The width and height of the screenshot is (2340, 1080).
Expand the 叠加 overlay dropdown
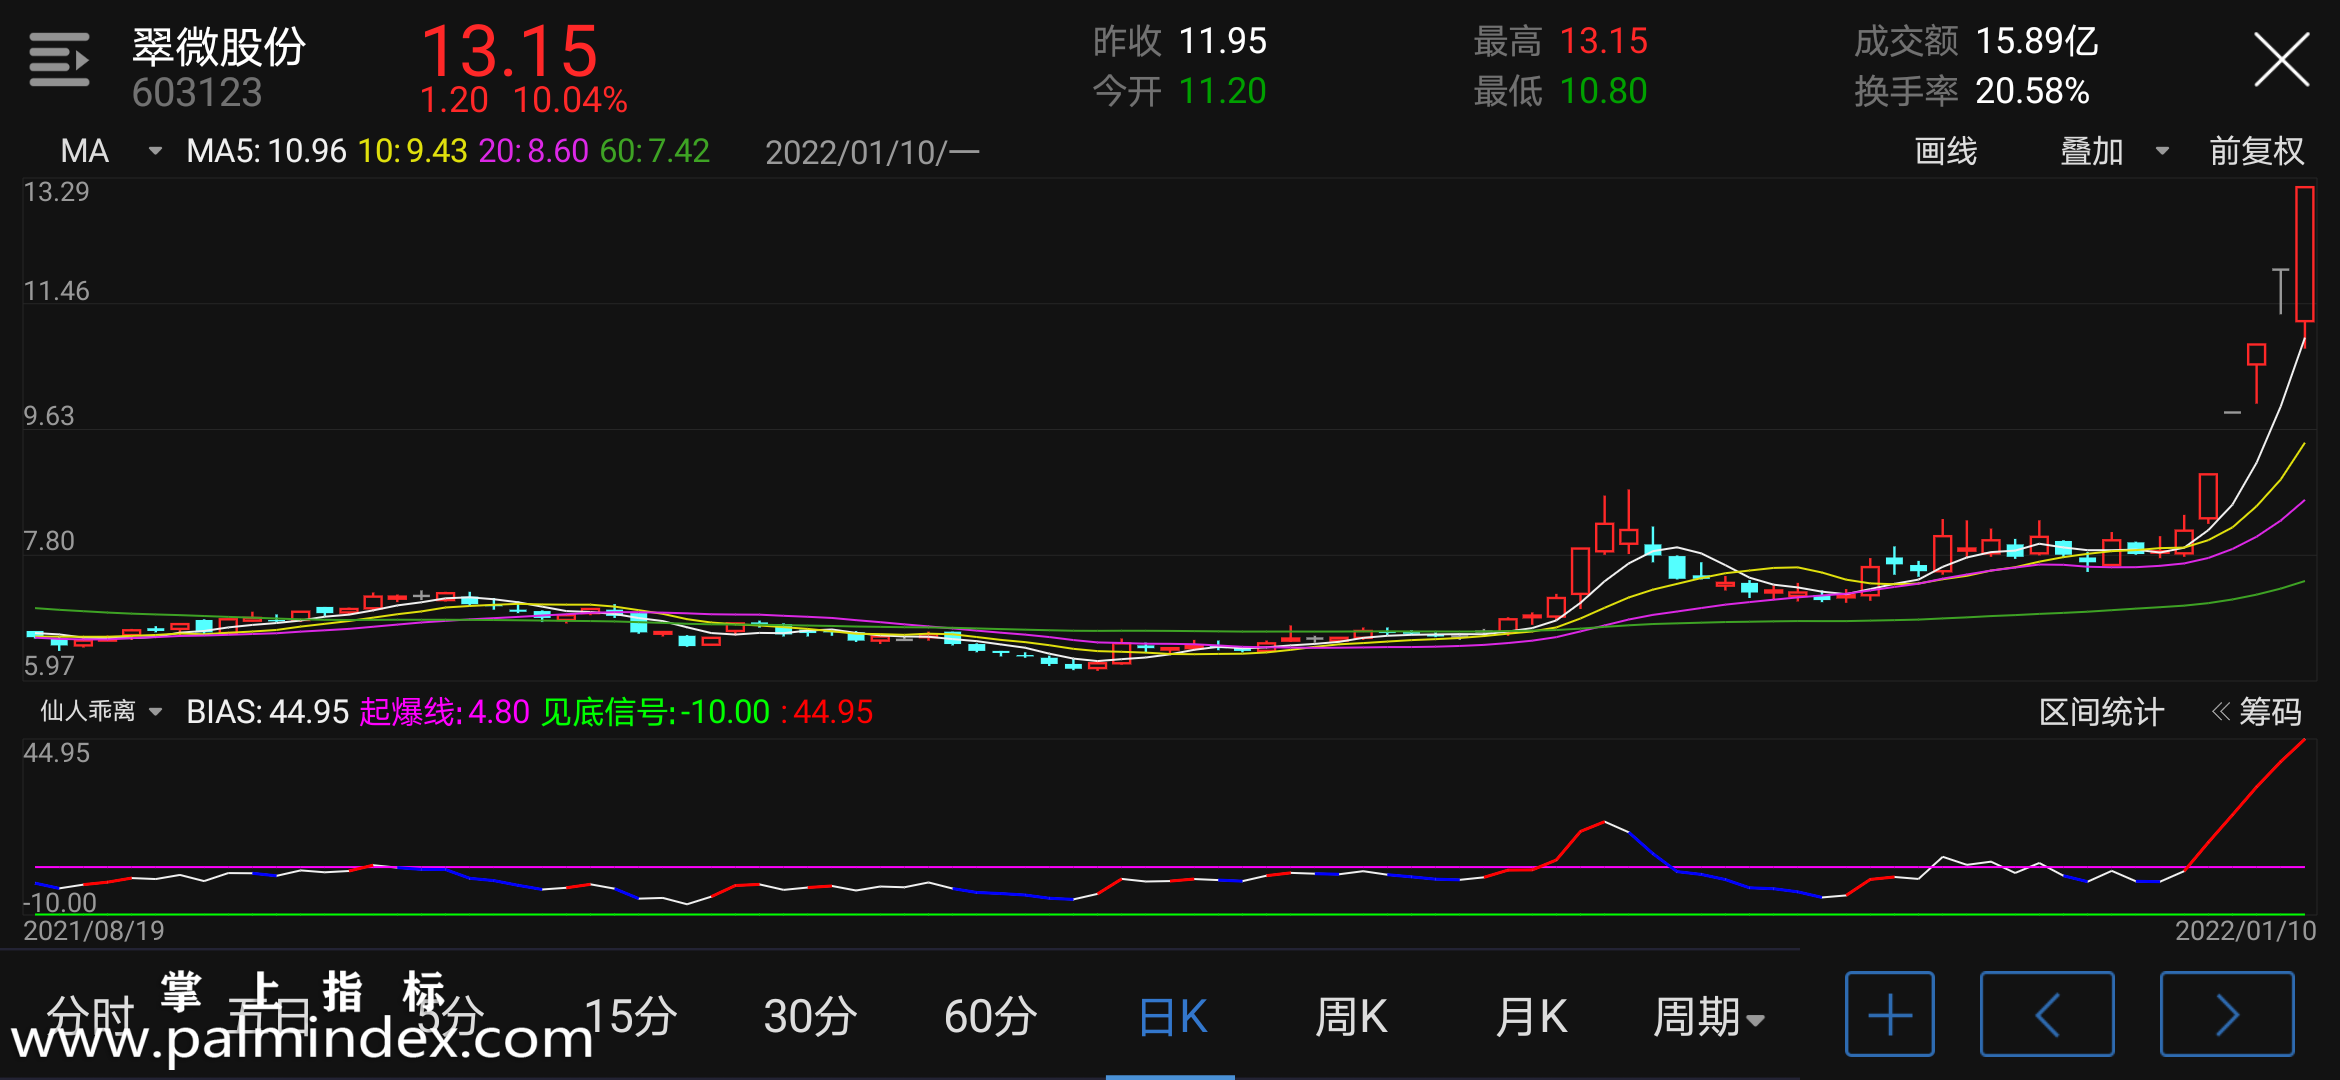click(2114, 151)
